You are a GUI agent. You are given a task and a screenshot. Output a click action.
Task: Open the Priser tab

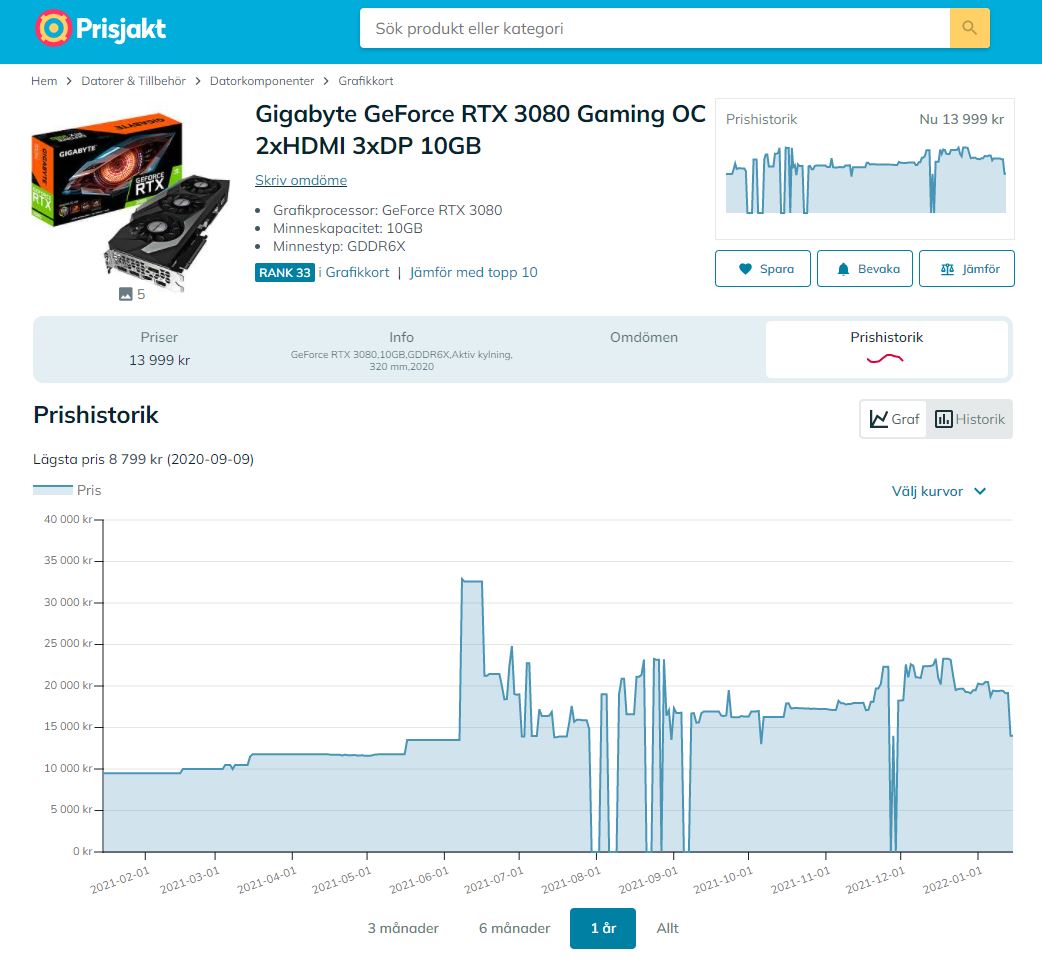click(159, 349)
